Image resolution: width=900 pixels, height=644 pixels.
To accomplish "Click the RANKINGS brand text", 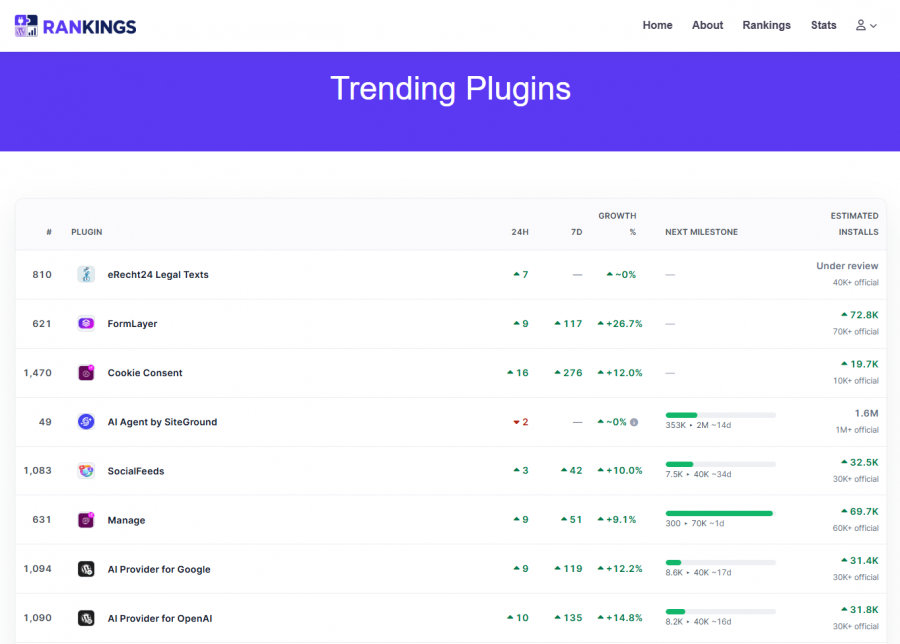I will (90, 27).
